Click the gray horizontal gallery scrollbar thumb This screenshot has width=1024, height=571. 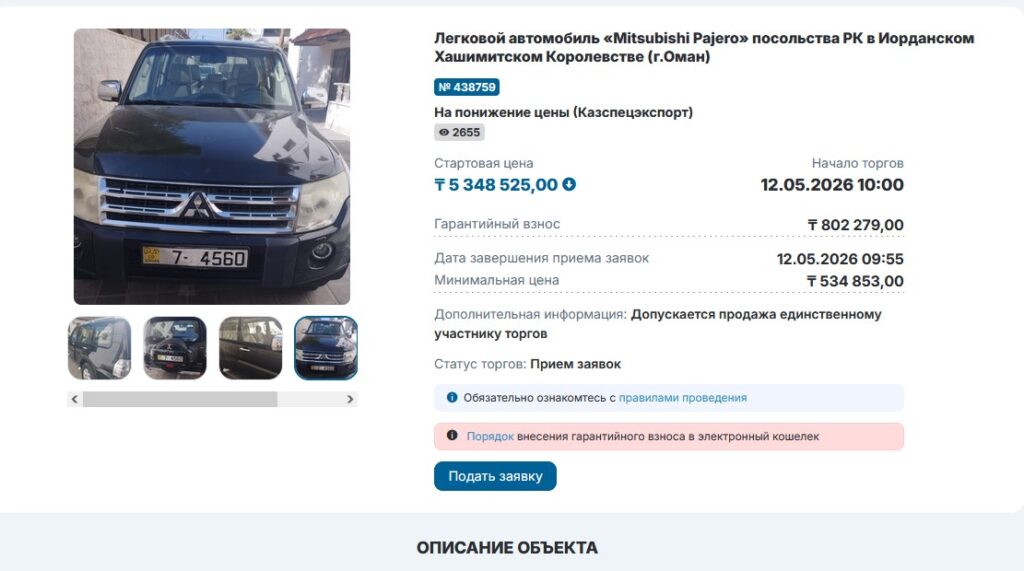click(x=180, y=399)
